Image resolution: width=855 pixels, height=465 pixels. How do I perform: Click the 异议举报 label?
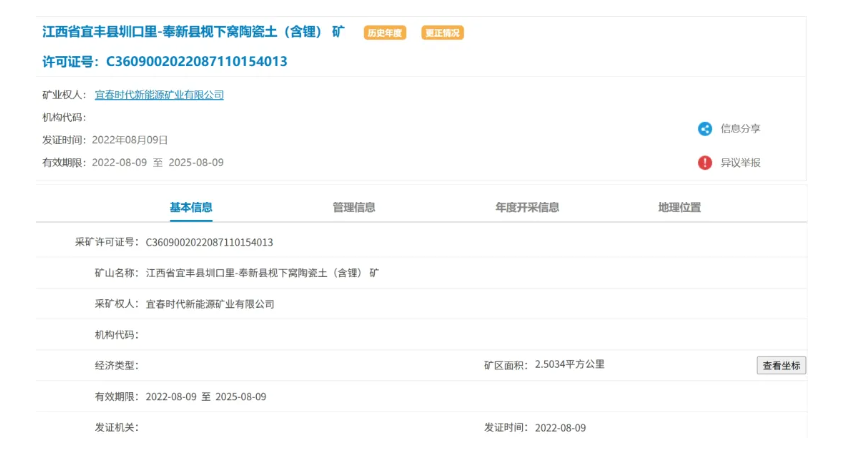tap(740, 162)
